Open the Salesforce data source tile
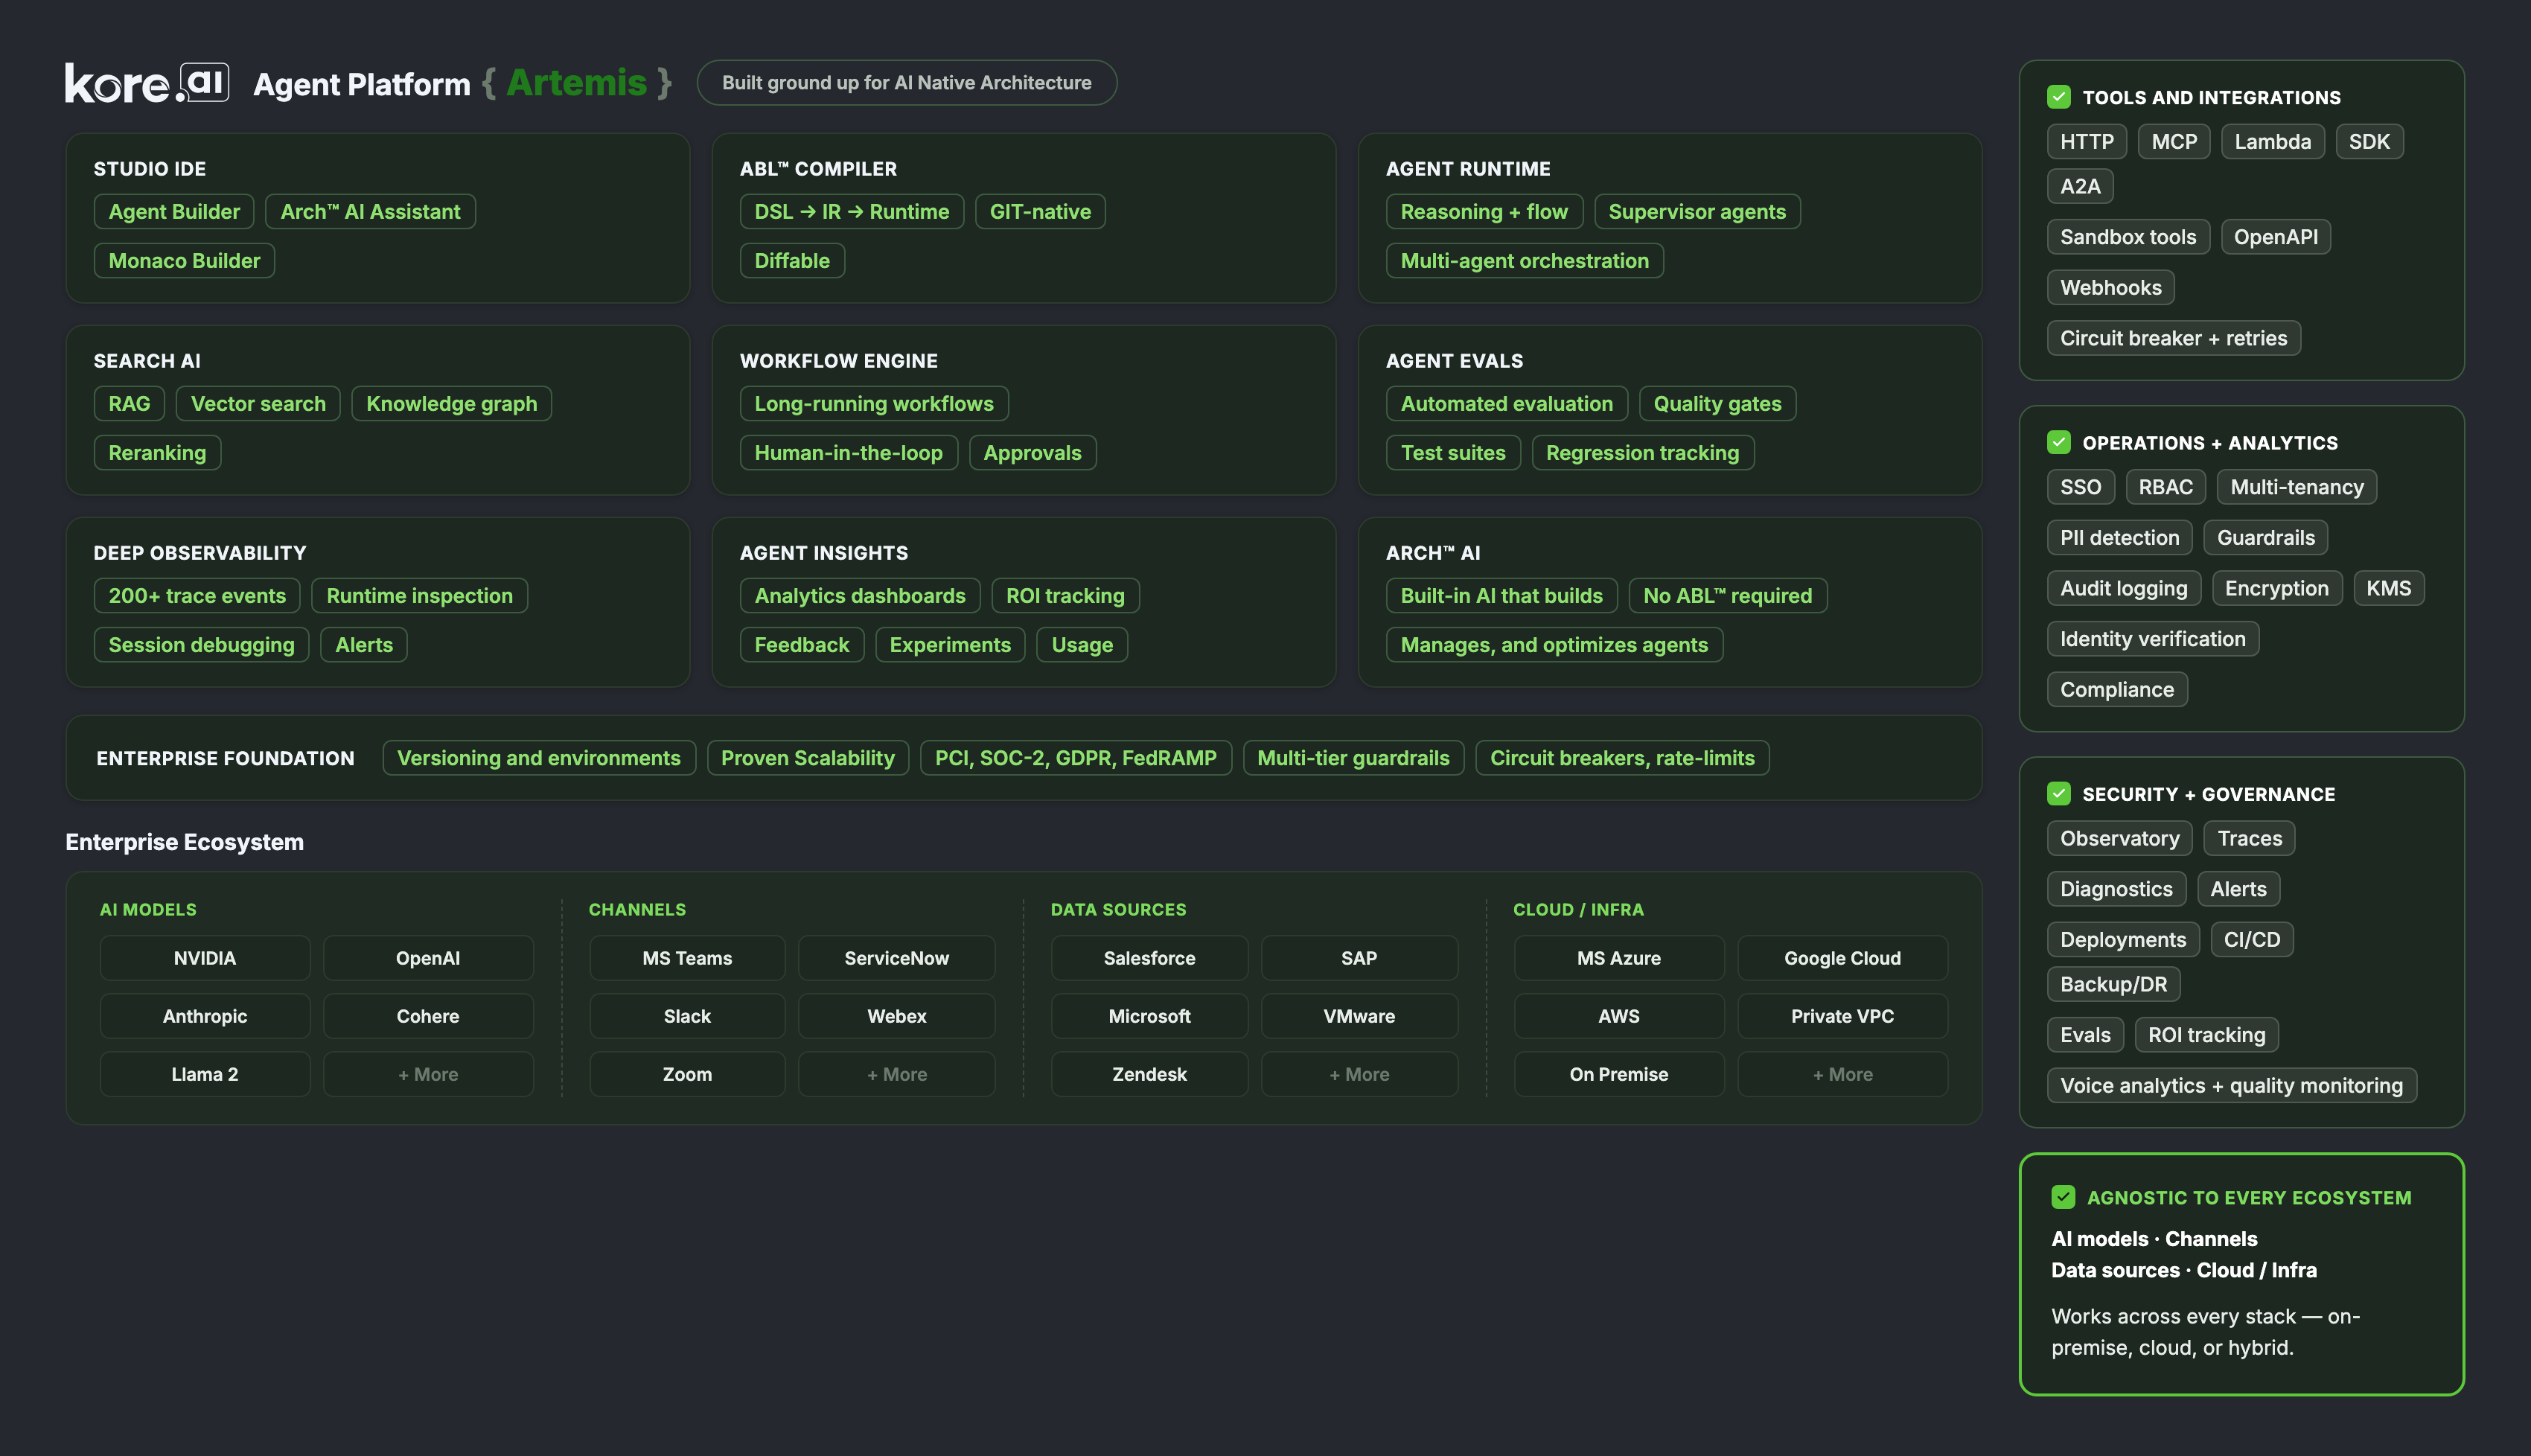This screenshot has width=2531, height=1456. [1149, 958]
